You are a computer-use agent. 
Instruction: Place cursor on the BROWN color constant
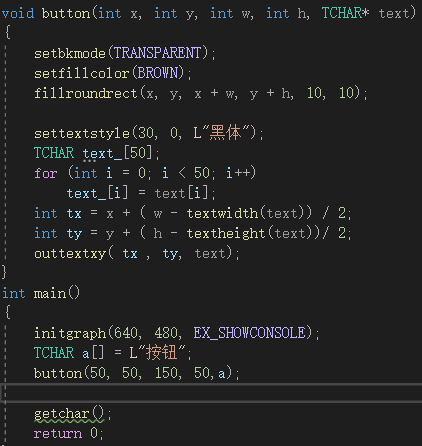tap(158, 73)
